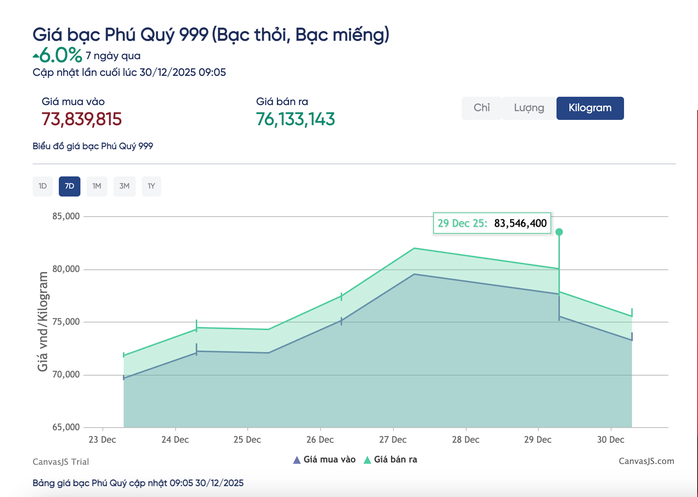Visit the CanvasJS.com credit link
The height and width of the screenshot is (497, 698).
pos(645,460)
